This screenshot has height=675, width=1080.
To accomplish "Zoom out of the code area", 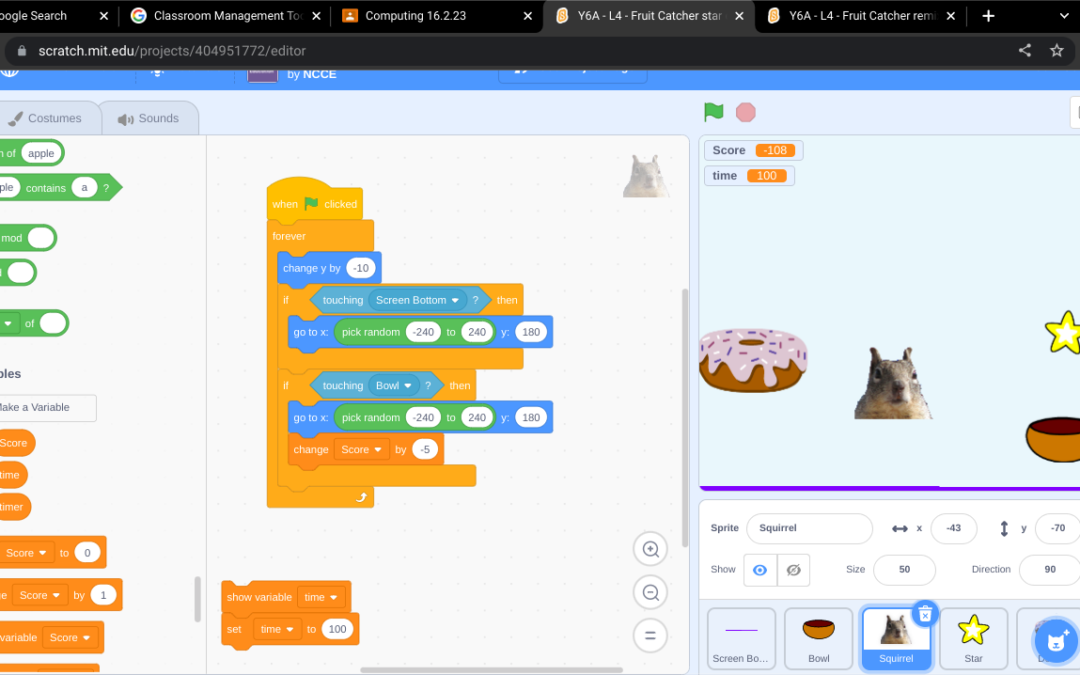I will pos(650,592).
